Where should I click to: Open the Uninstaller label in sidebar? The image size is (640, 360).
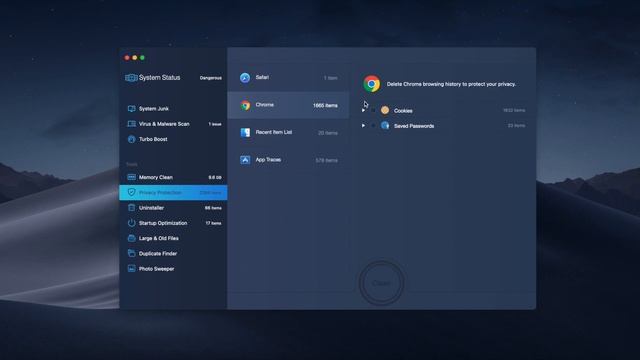(x=151, y=208)
